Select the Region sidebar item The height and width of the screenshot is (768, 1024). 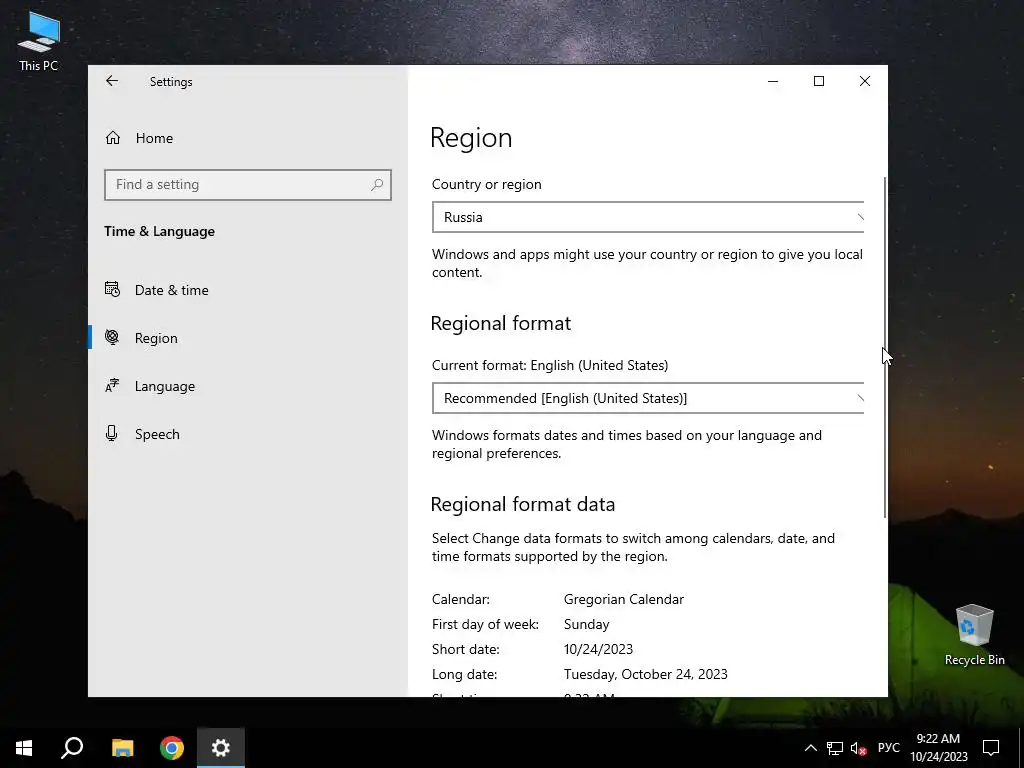pos(248,338)
